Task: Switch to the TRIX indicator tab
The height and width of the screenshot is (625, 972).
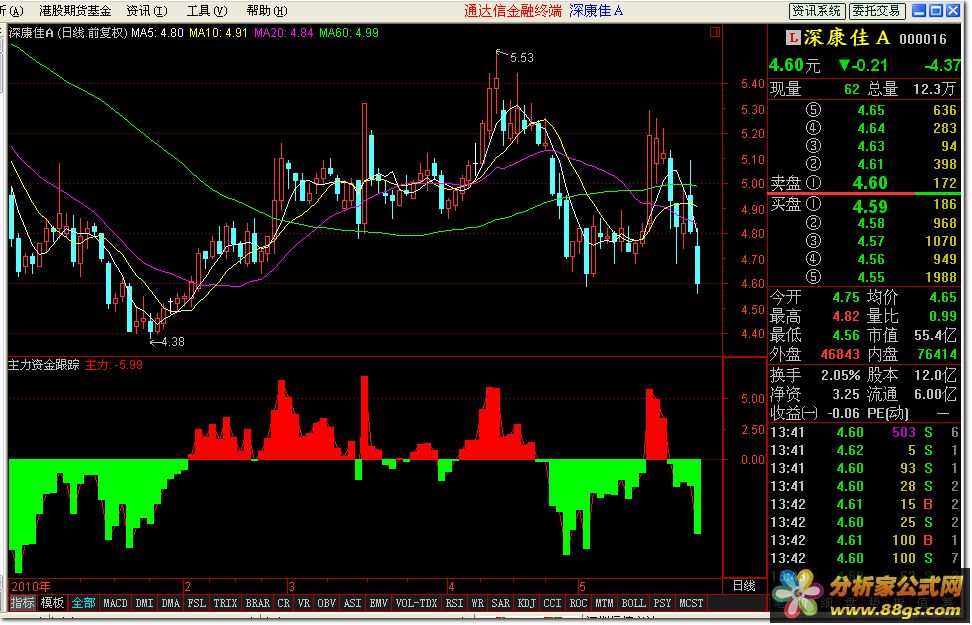Action: (x=226, y=603)
